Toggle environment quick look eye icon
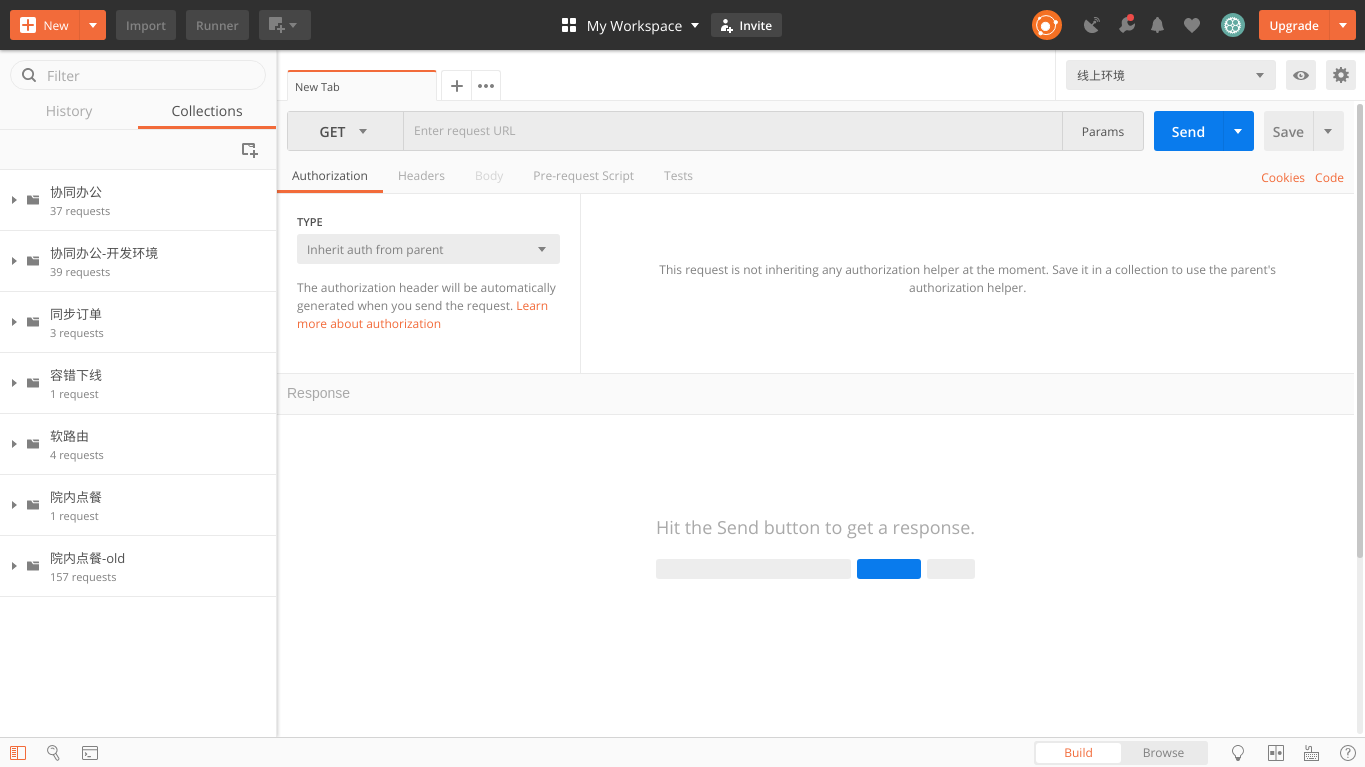 [x=1300, y=75]
